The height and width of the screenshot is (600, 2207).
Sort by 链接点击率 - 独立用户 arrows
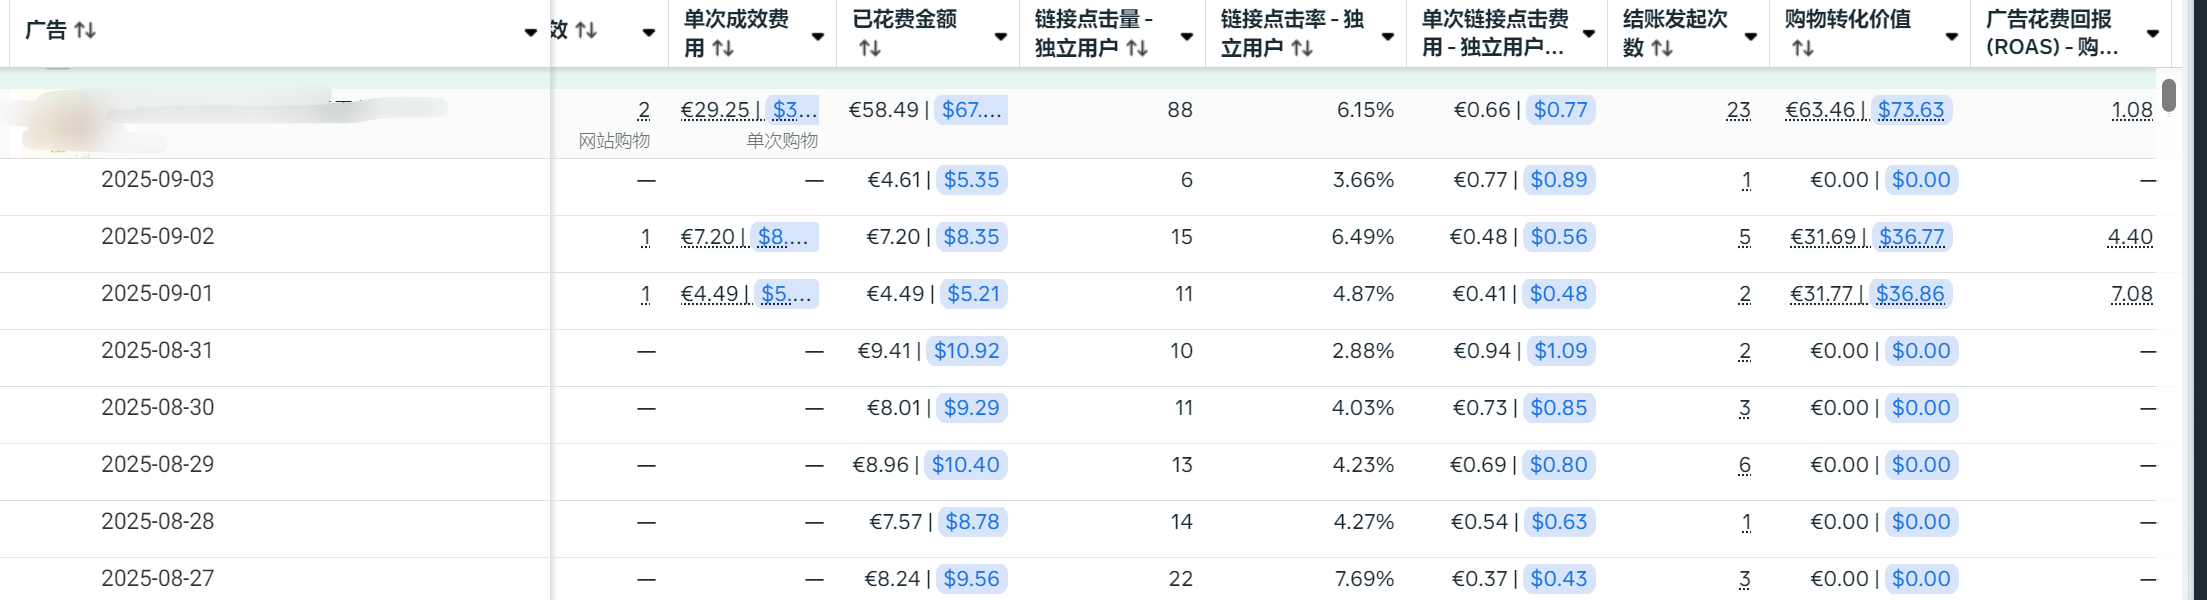pos(1302,48)
